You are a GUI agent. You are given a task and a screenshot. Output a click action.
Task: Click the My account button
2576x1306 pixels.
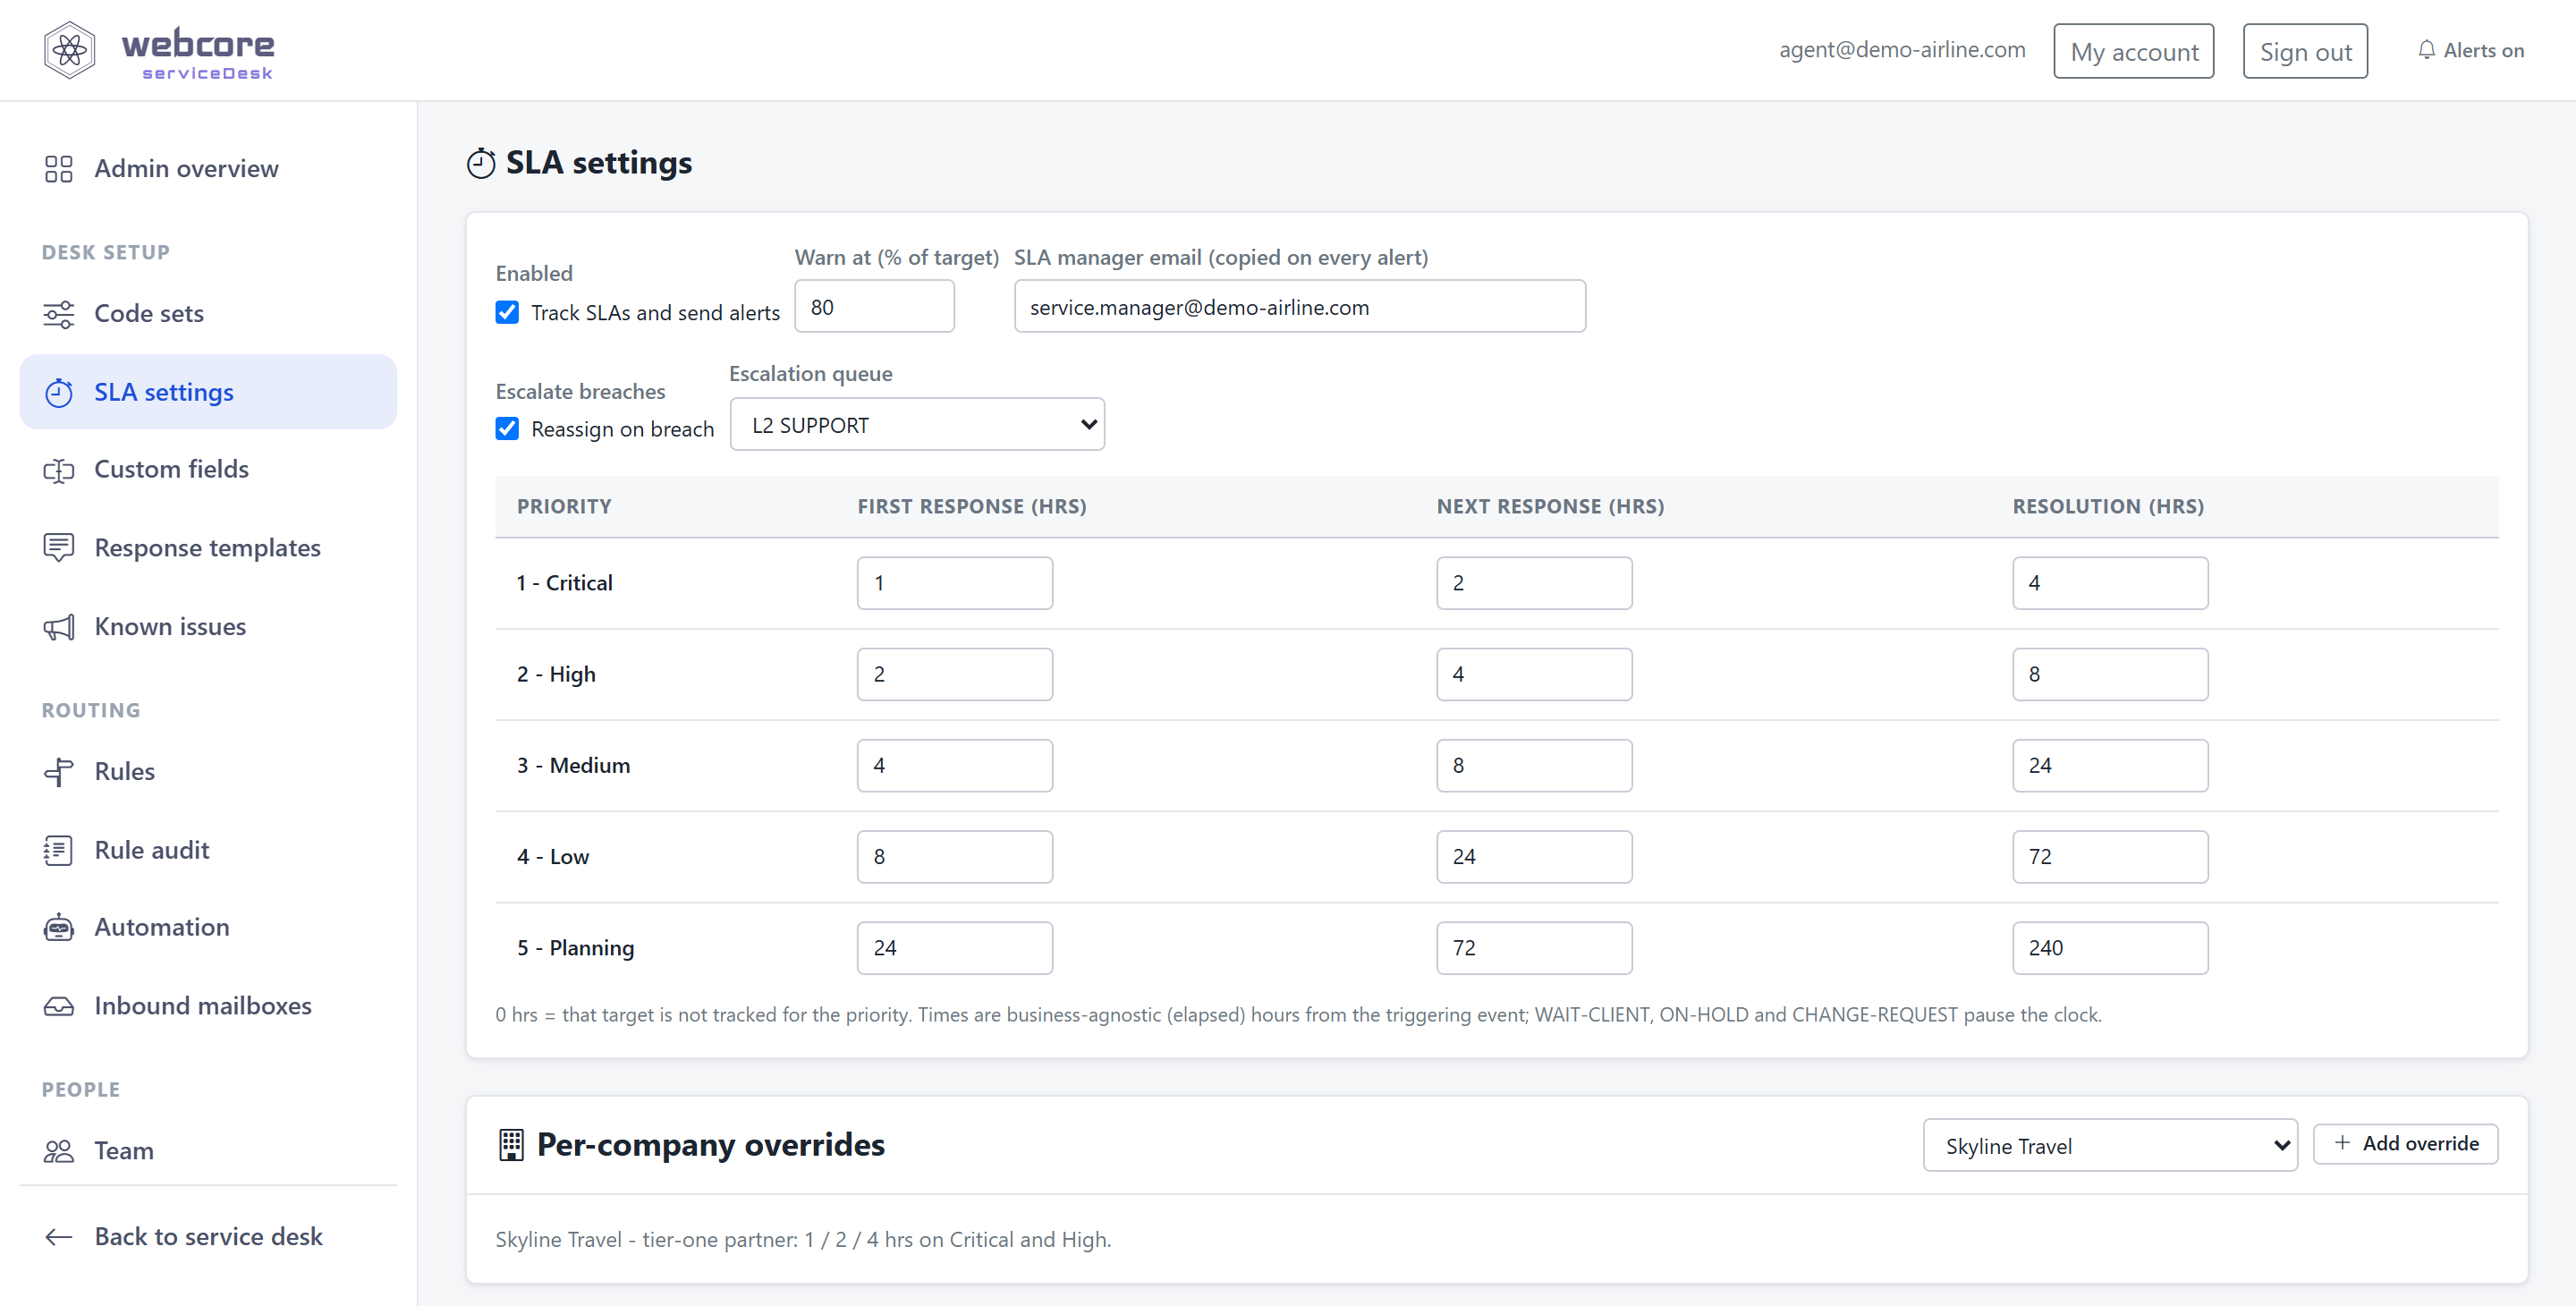point(2133,51)
